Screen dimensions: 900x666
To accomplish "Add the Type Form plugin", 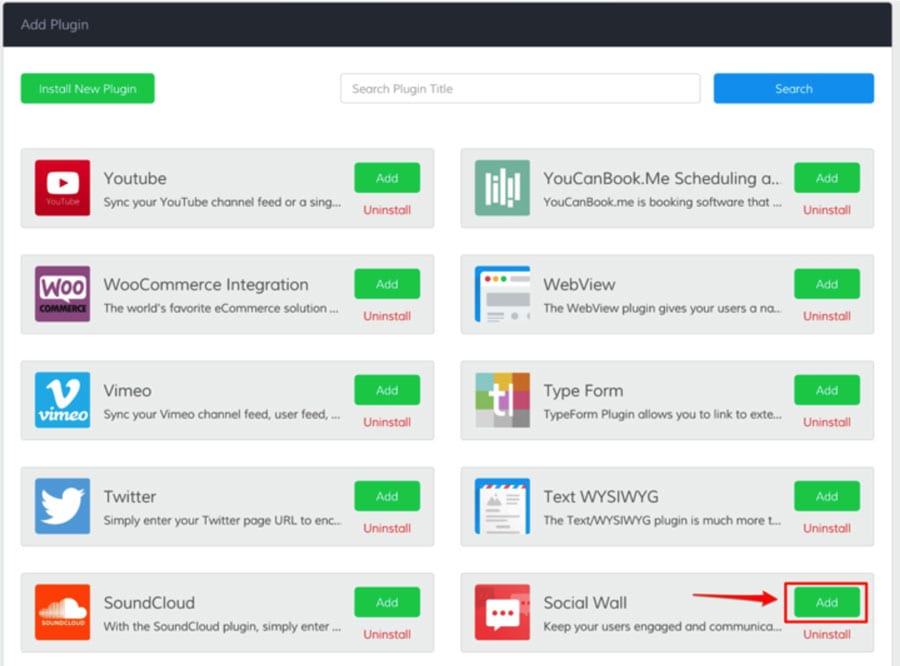I will (827, 390).
